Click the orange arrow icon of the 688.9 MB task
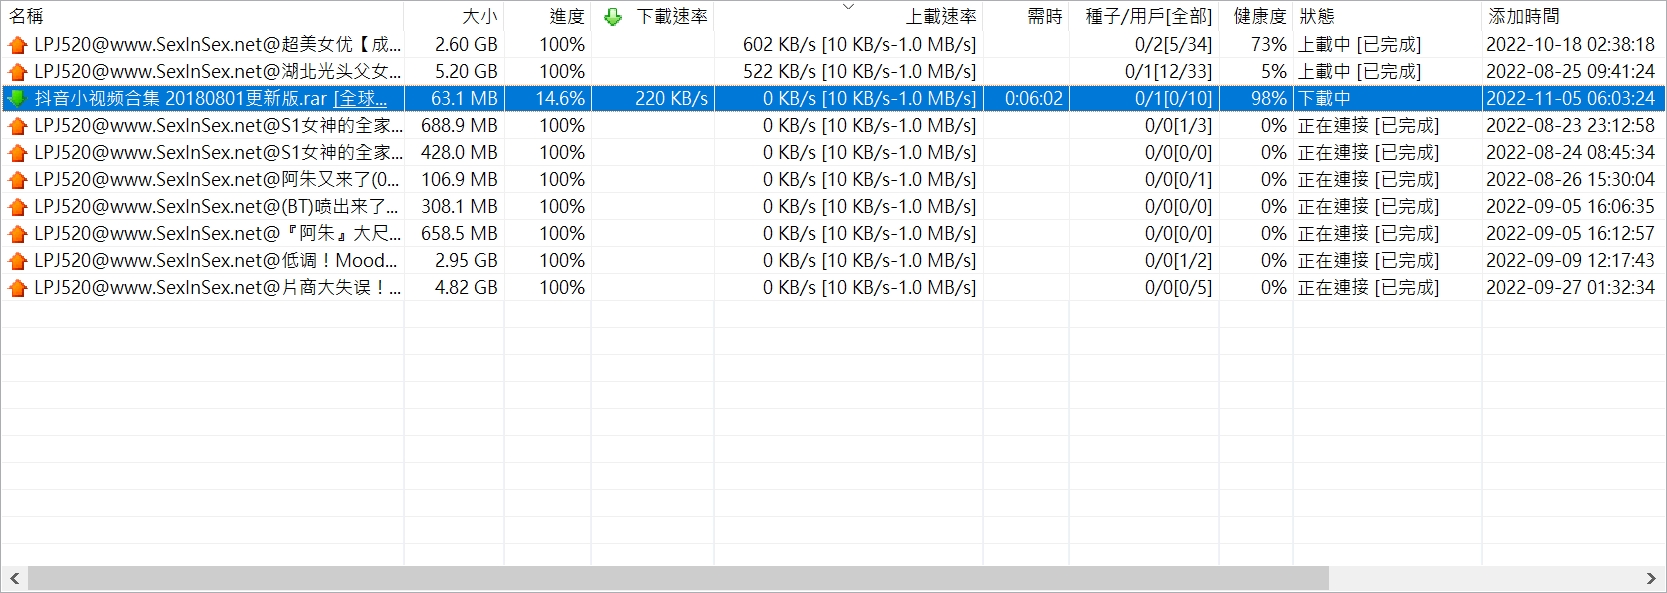The height and width of the screenshot is (593, 1667). [17, 126]
